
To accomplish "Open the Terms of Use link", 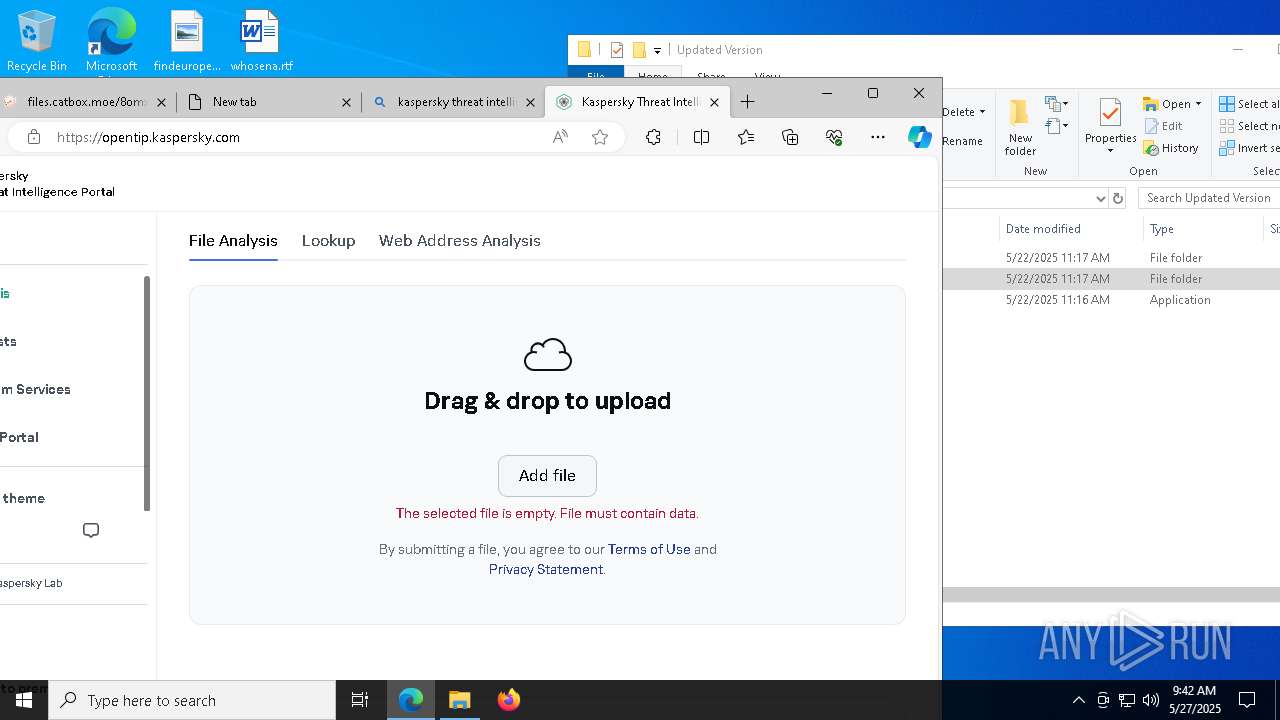I will point(649,549).
